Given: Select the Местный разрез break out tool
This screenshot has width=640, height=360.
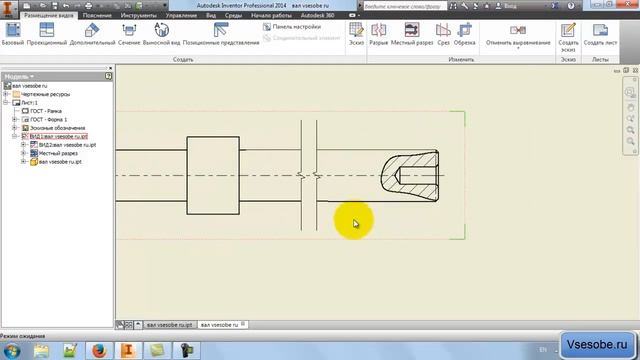Looking at the screenshot, I should click(412, 34).
